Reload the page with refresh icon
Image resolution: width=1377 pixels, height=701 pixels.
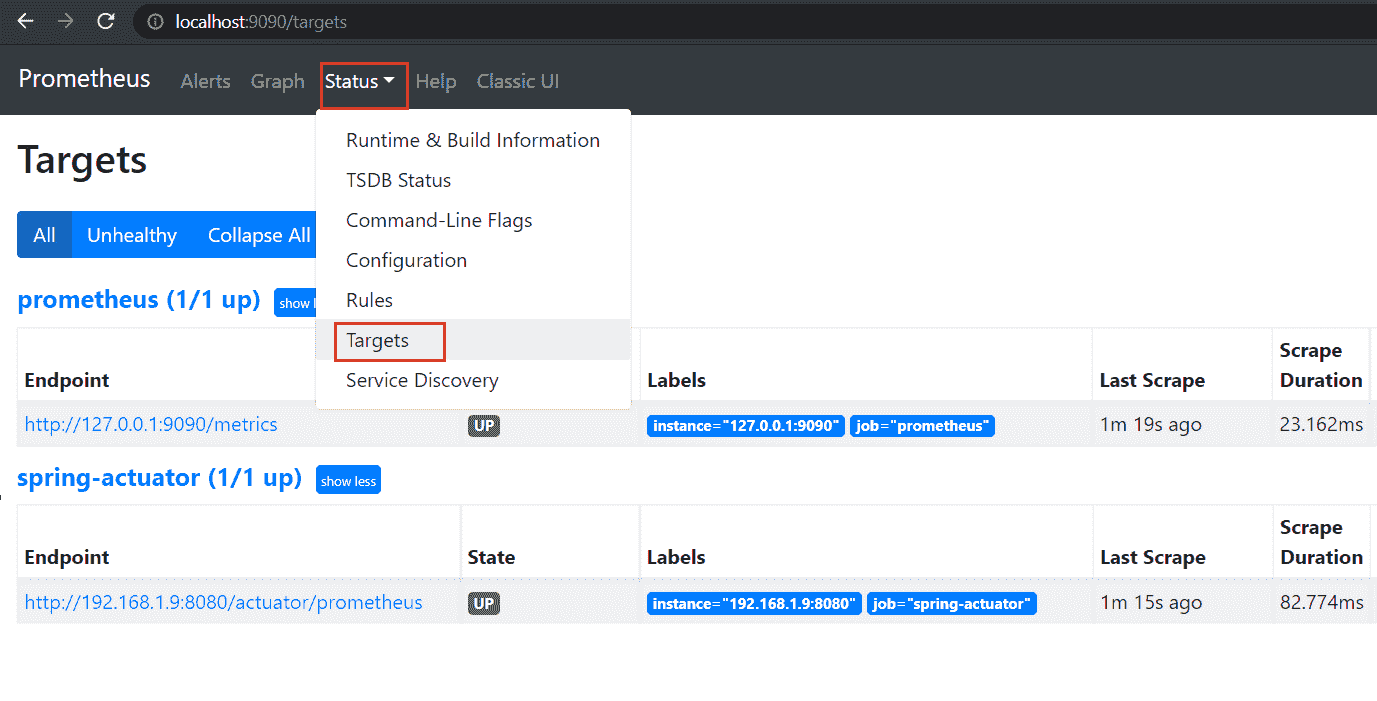coord(105,21)
